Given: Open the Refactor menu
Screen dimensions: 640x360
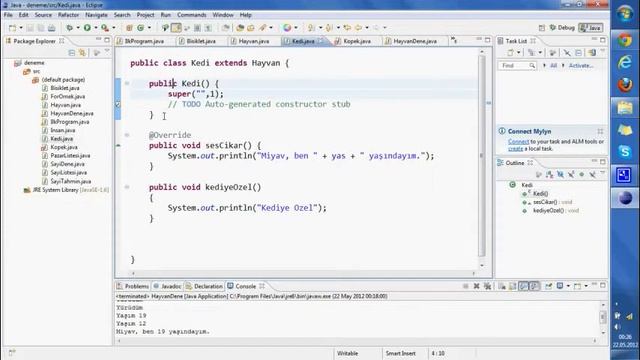Looking at the screenshot, I should (68, 15).
